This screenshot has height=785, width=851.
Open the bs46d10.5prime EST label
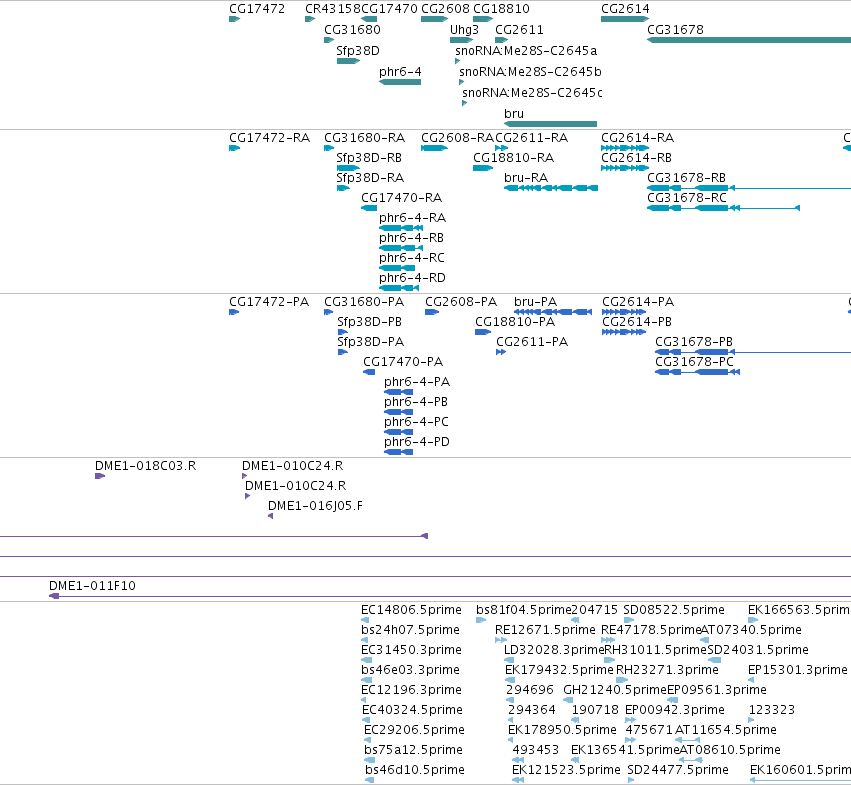pyautogui.click(x=415, y=770)
